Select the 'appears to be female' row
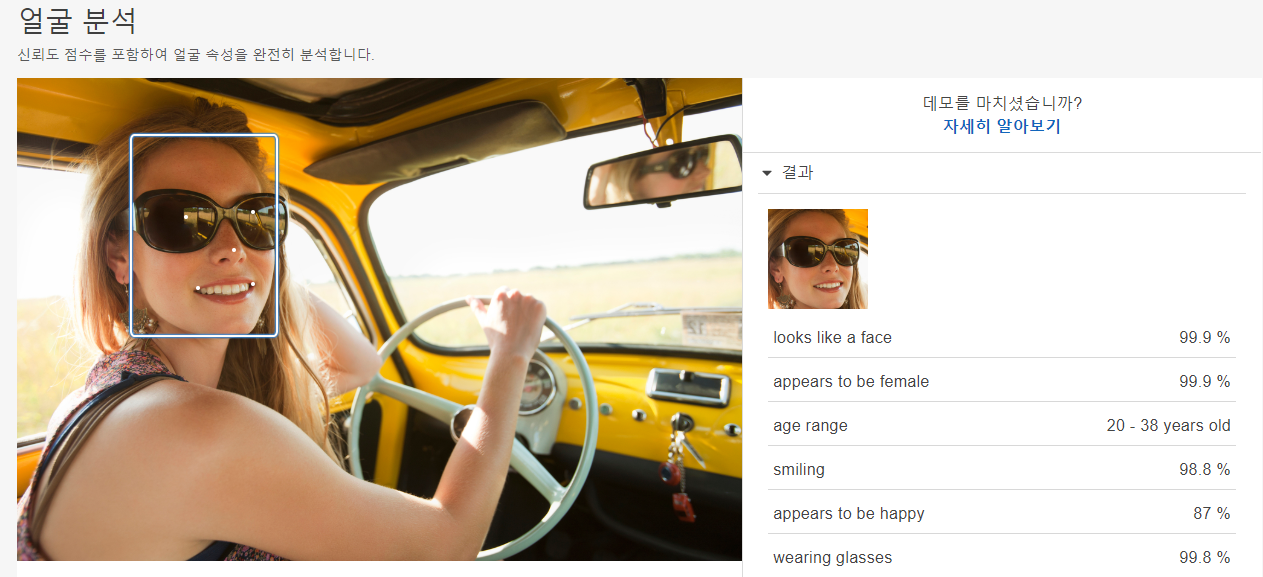 (x=1002, y=381)
